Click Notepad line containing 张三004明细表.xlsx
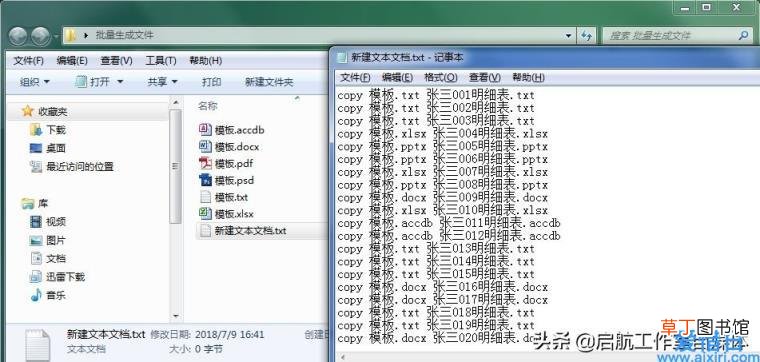 click(x=443, y=134)
